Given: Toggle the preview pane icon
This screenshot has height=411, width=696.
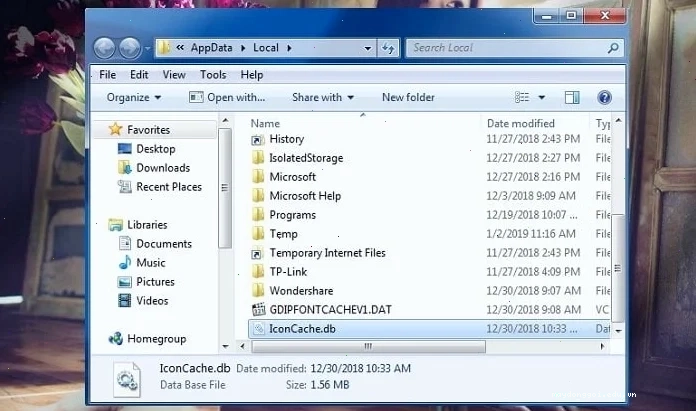Looking at the screenshot, I should 572,97.
